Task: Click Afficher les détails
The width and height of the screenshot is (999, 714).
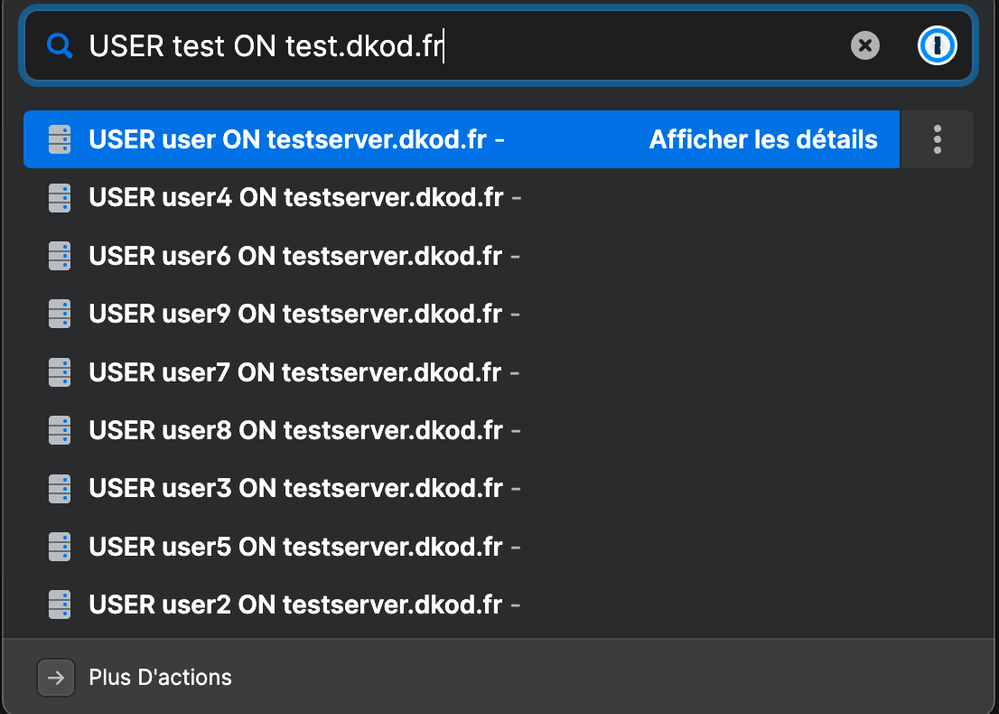Action: tap(763, 139)
